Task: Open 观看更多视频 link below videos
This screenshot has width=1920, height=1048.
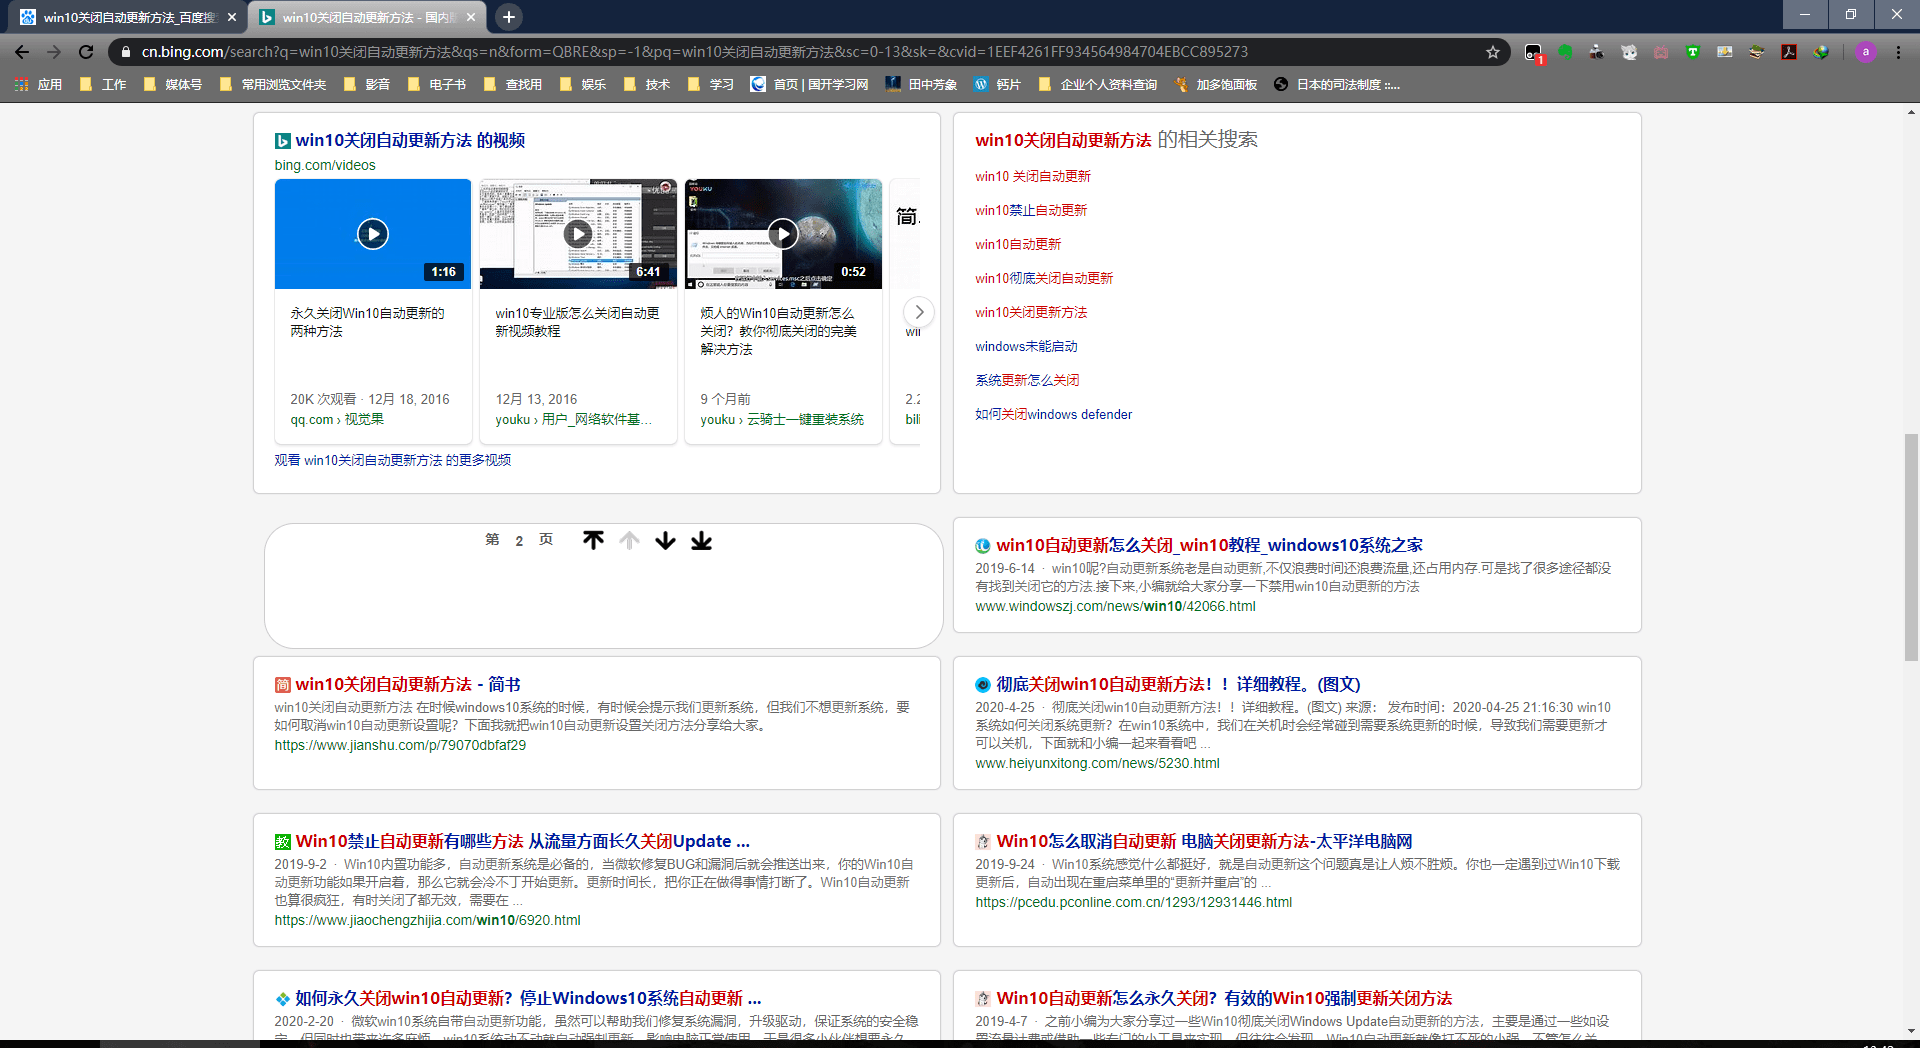Action: click(393, 460)
